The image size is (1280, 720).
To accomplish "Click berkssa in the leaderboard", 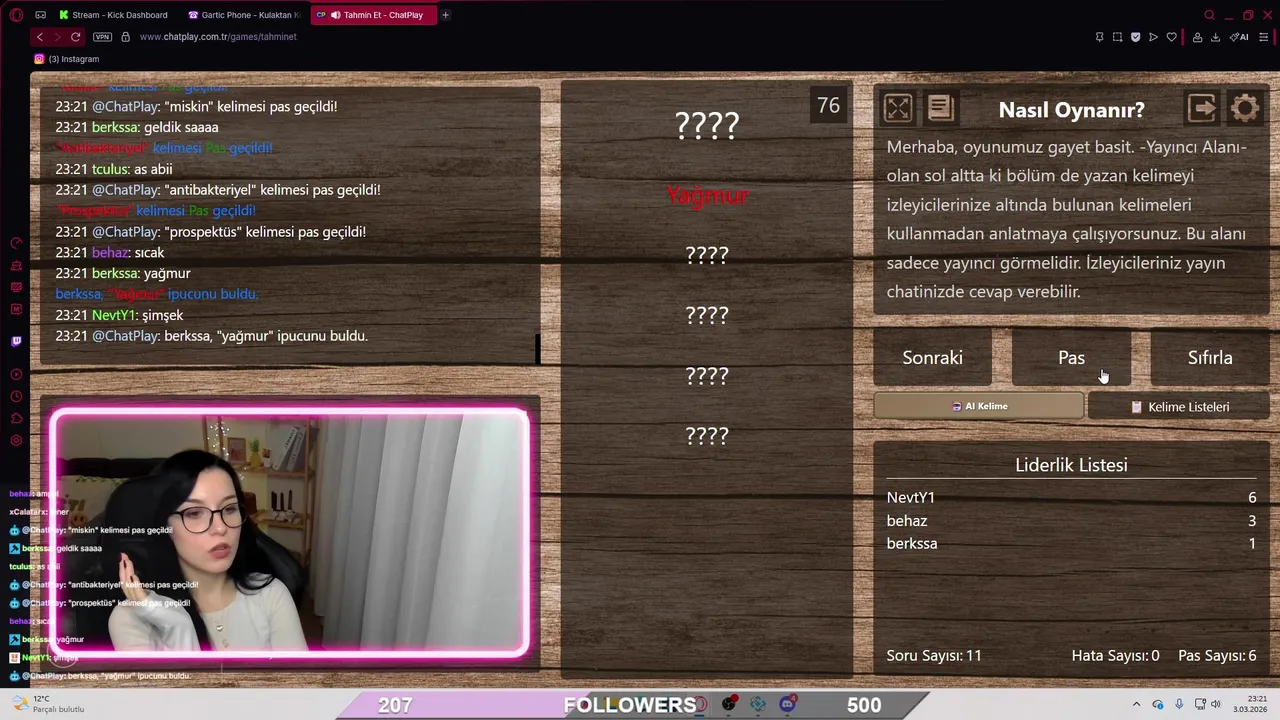I will 912,543.
